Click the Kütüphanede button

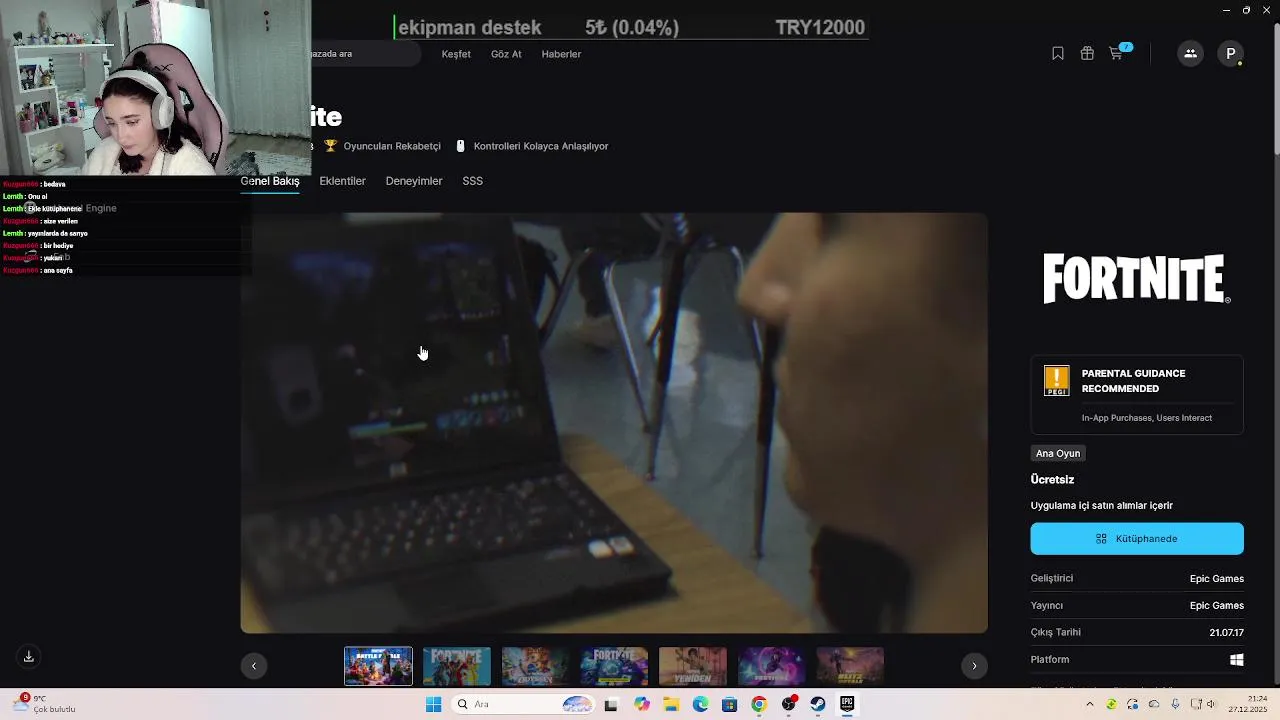[x=1137, y=538]
